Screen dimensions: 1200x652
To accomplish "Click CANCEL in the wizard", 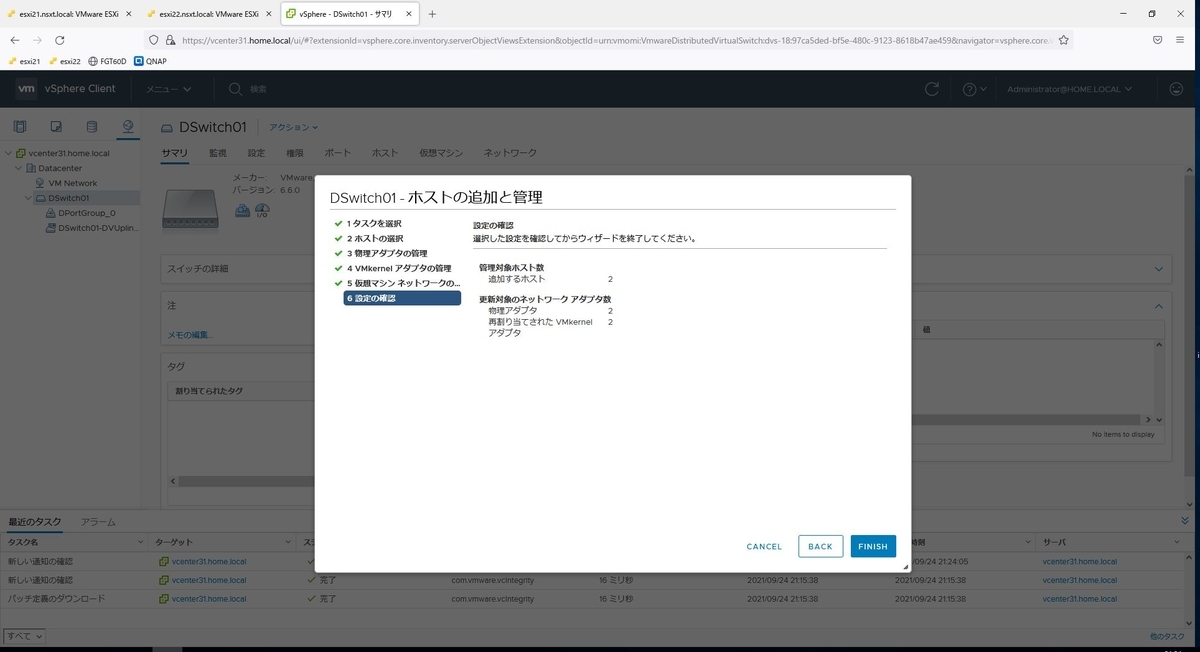I will (x=764, y=546).
